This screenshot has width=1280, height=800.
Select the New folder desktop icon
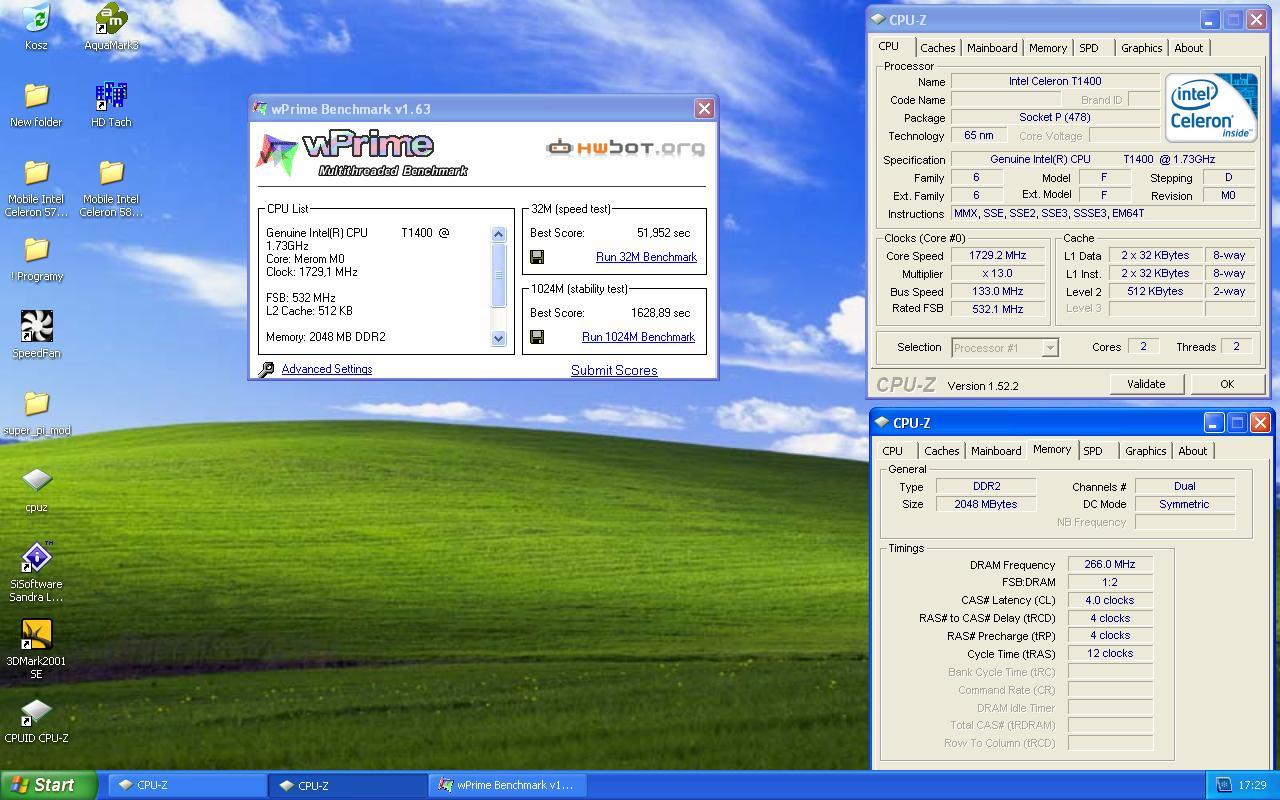pos(36,95)
